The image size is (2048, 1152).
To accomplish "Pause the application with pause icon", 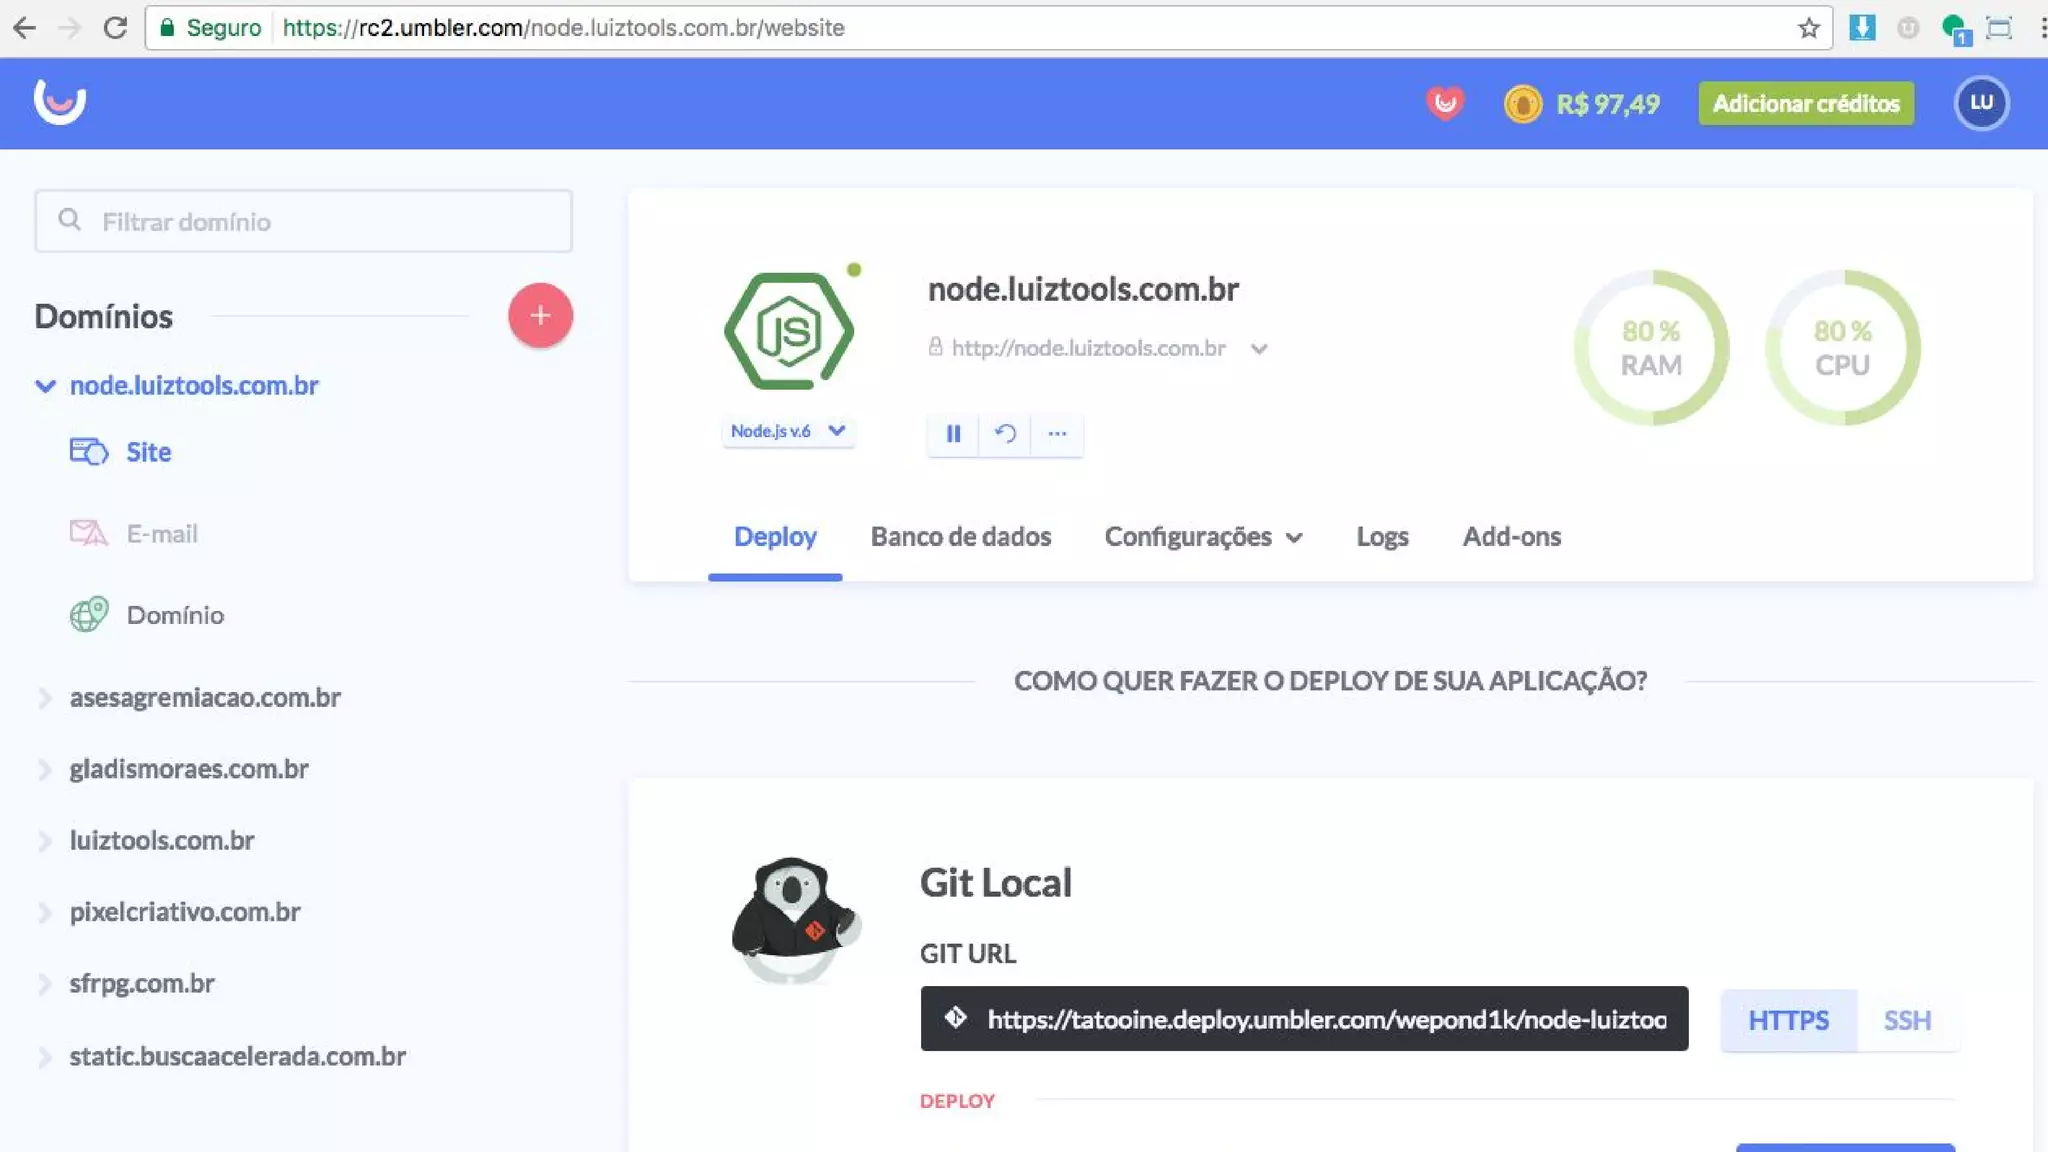I will [953, 434].
